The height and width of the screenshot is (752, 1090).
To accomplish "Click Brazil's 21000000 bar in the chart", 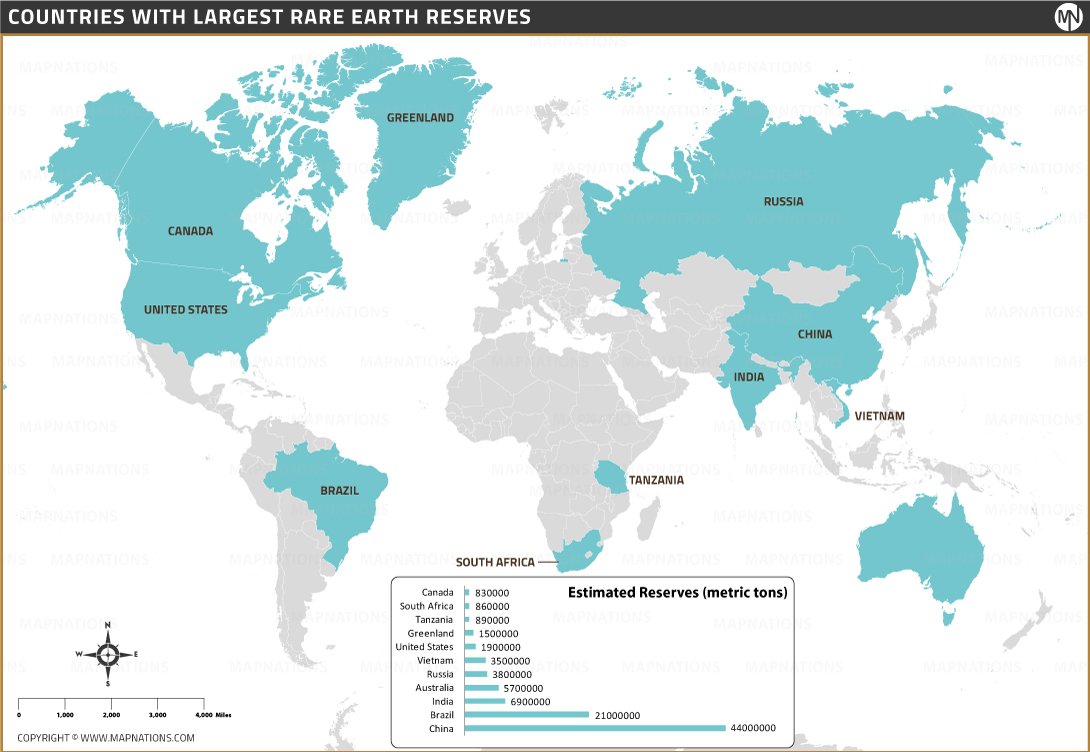I will click(x=526, y=715).
